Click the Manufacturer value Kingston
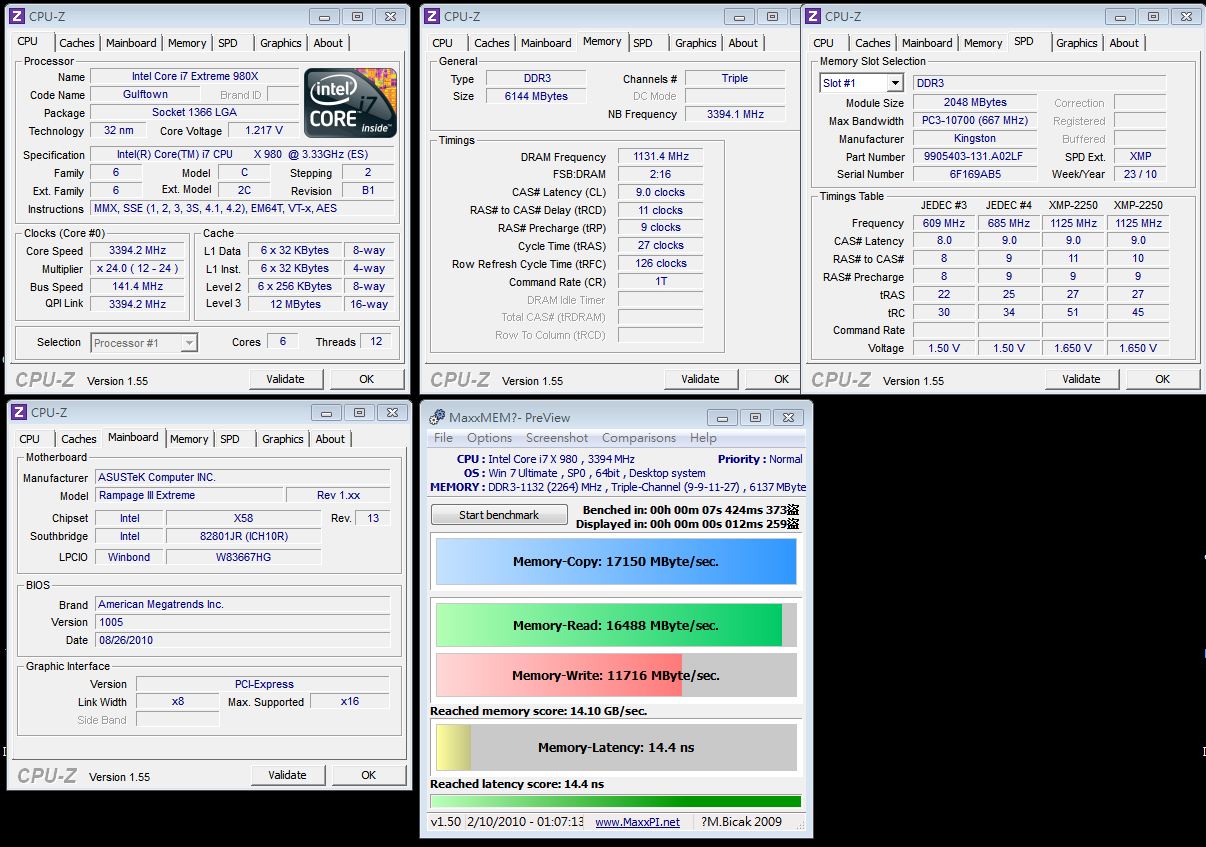This screenshot has height=847, width=1206. pos(975,139)
